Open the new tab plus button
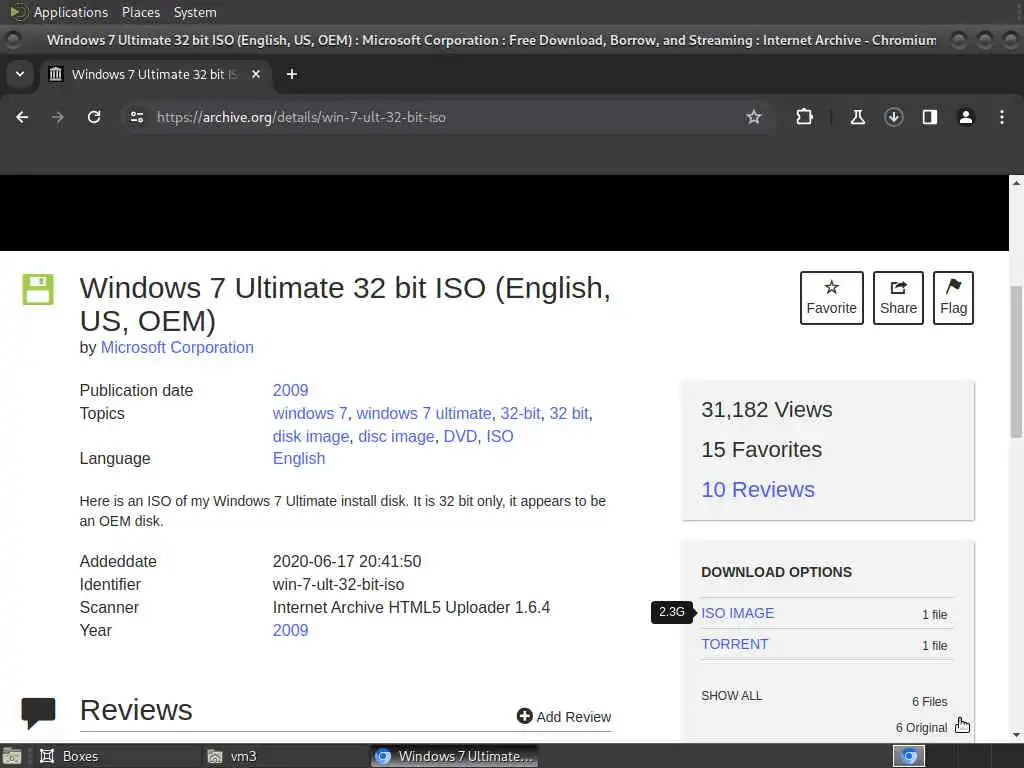Viewport: 1024px width, 768px height. [x=292, y=74]
